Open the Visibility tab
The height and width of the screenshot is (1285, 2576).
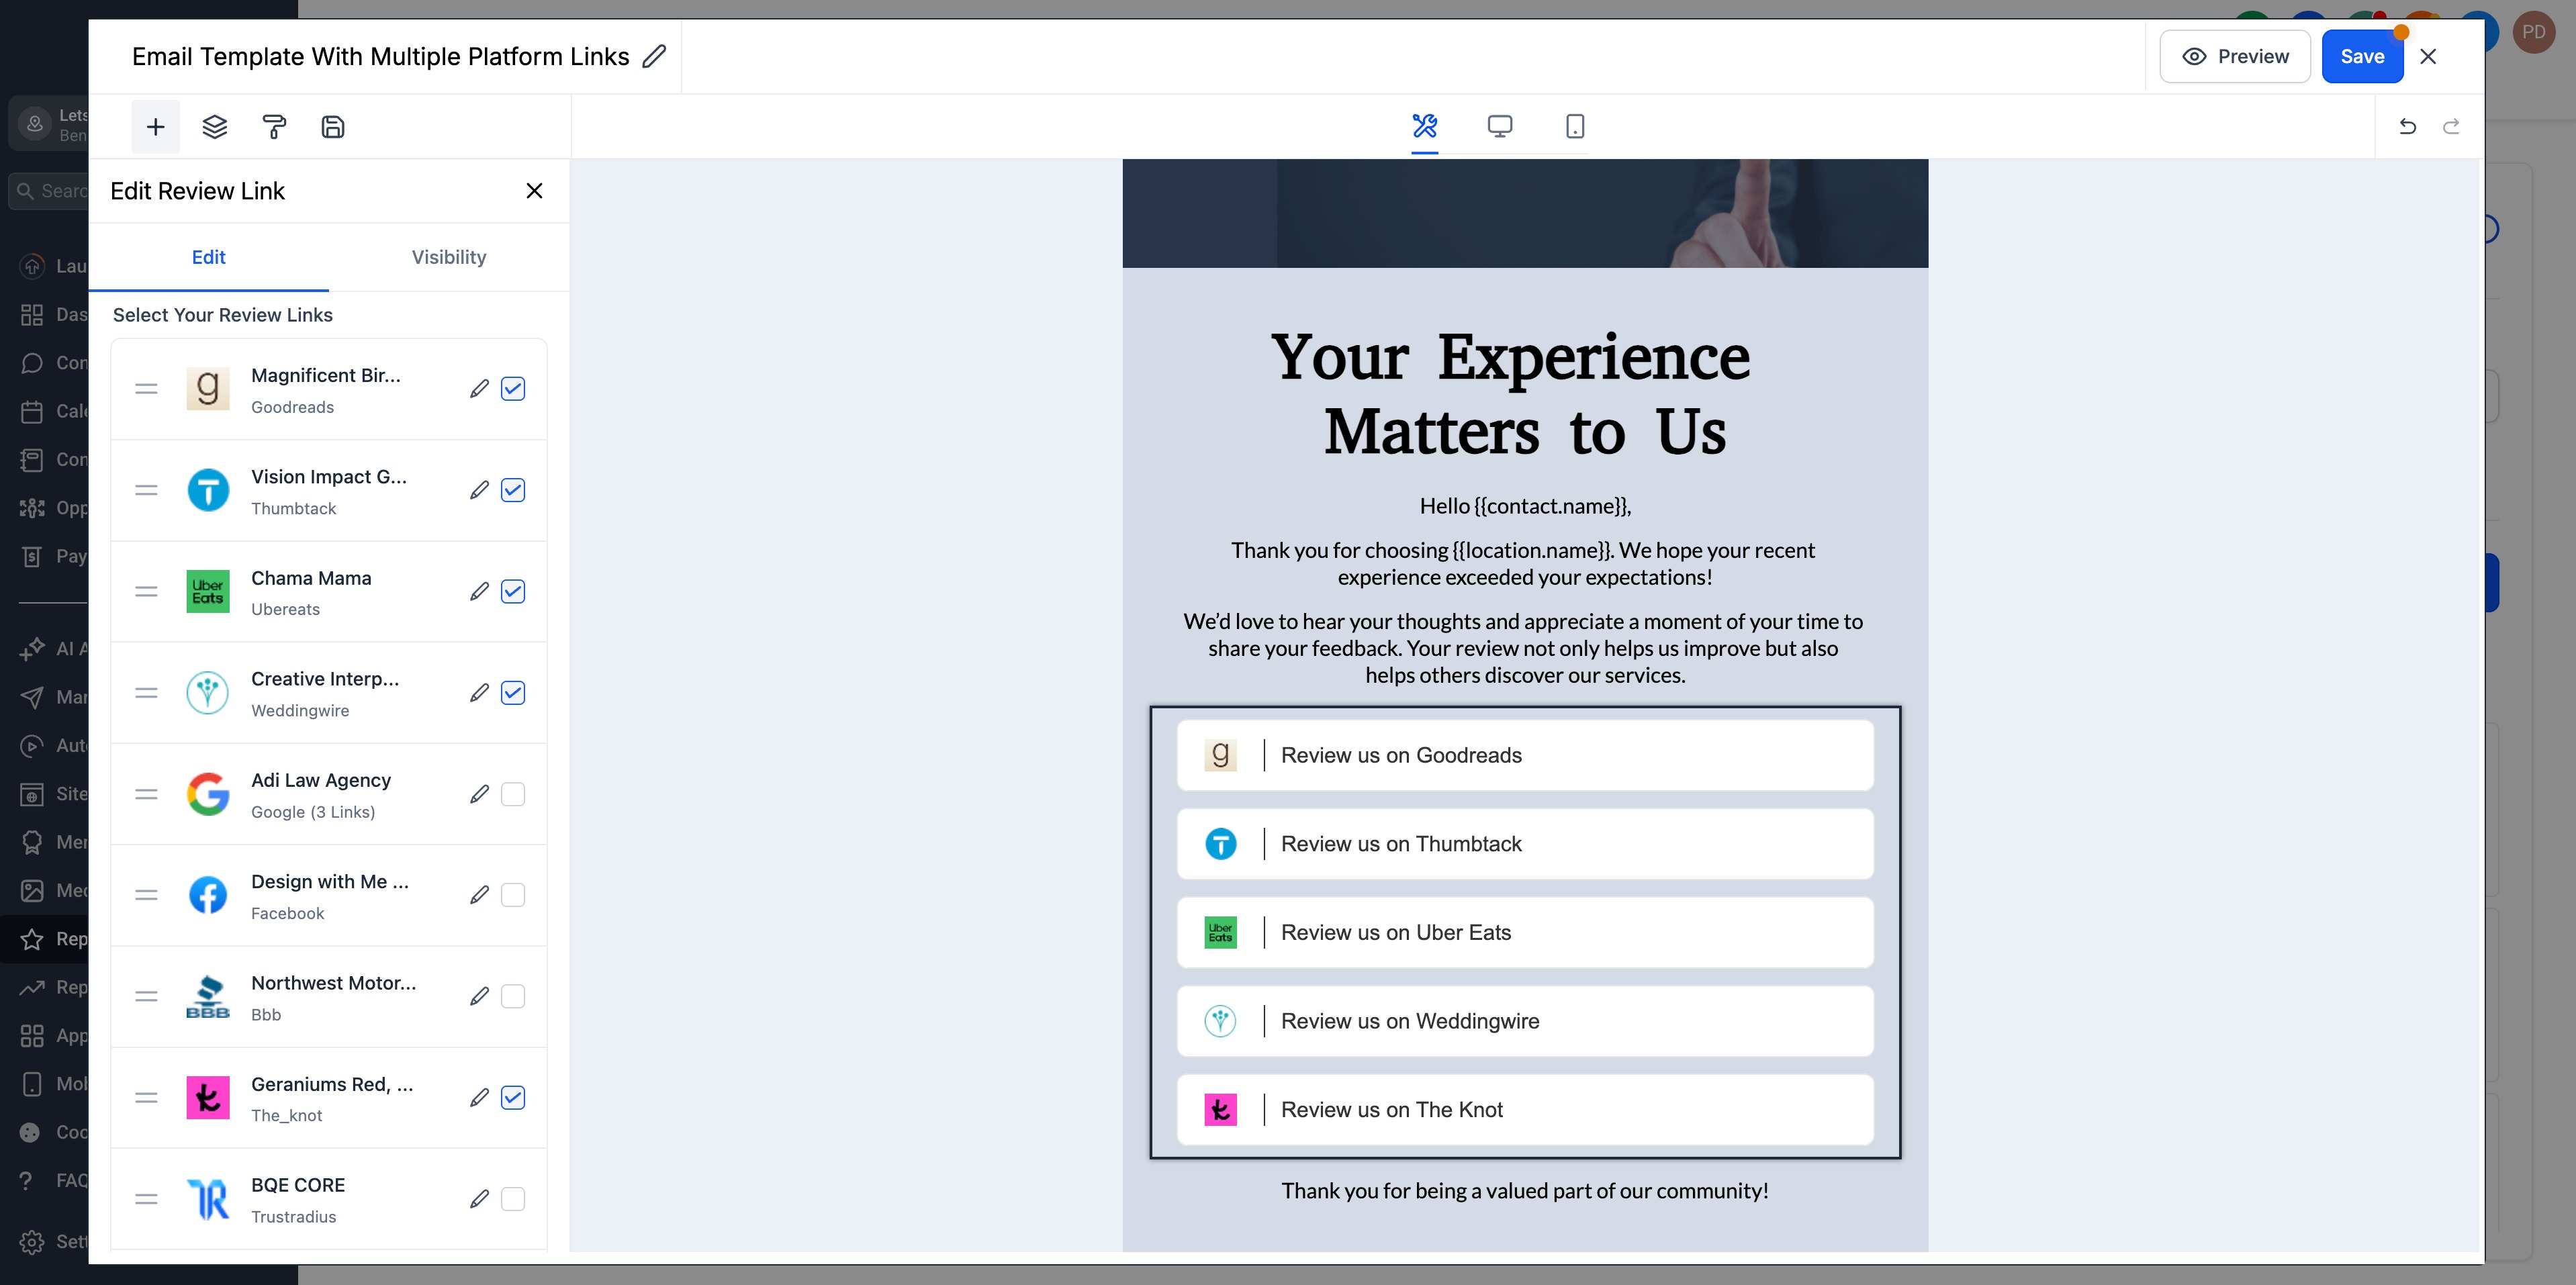[x=449, y=257]
